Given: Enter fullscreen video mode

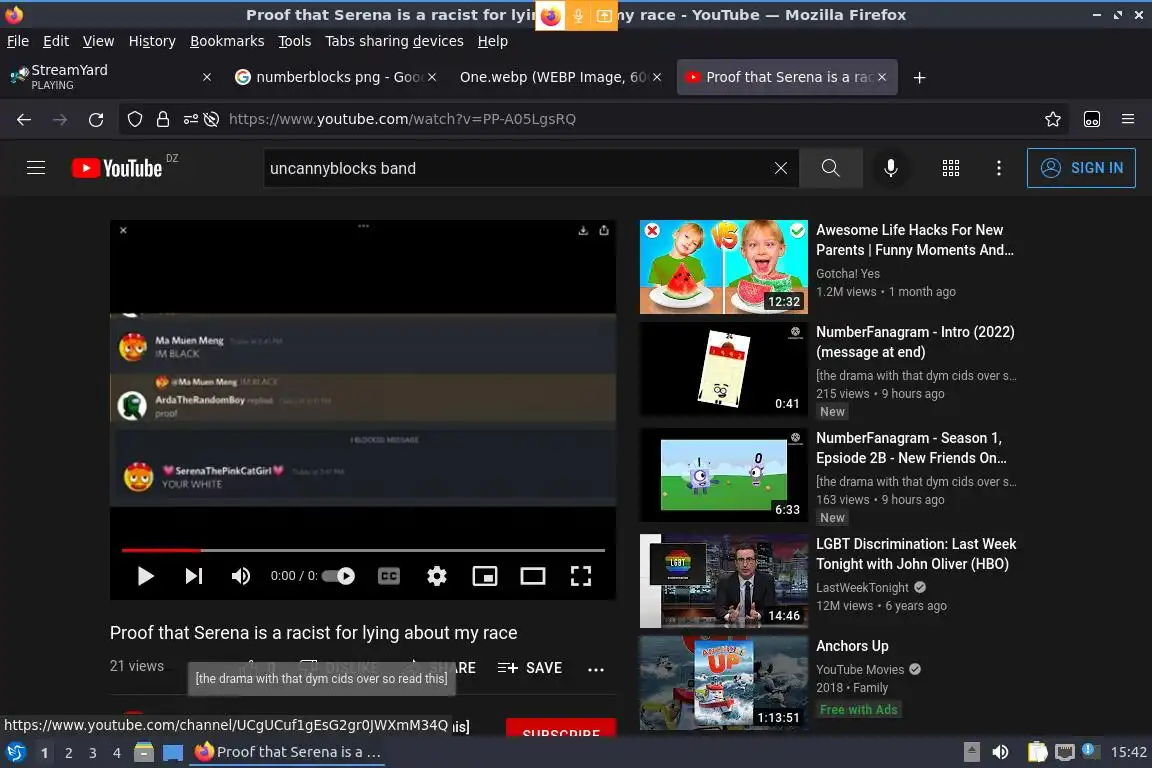Looking at the screenshot, I should tap(580, 576).
